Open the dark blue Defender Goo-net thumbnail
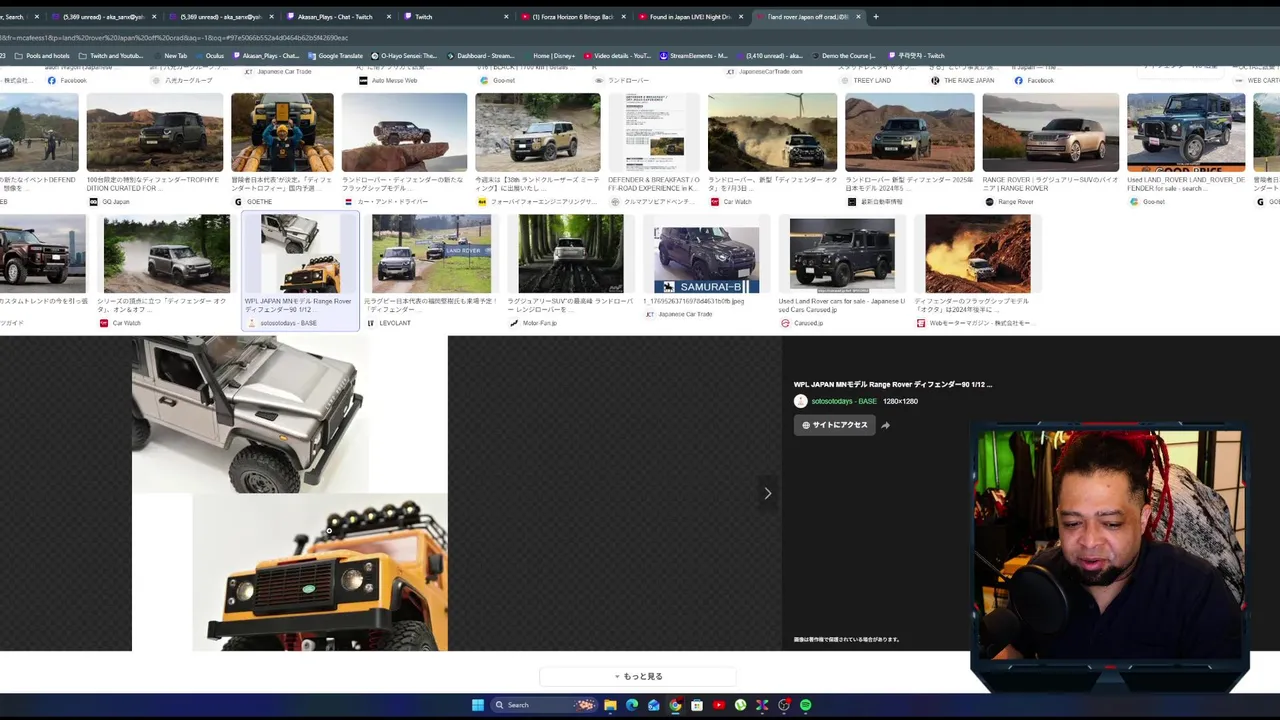1280x720 pixels. click(1186, 132)
